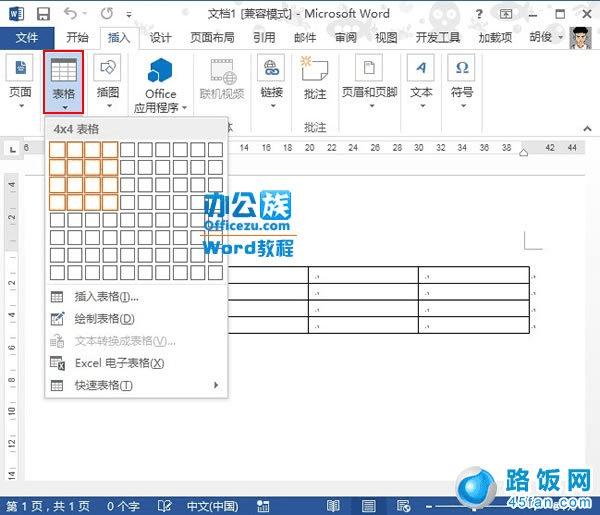The image size is (600, 515).
Task: Open the Customize Quick Access Toolbar arrow
Action: [129, 15]
